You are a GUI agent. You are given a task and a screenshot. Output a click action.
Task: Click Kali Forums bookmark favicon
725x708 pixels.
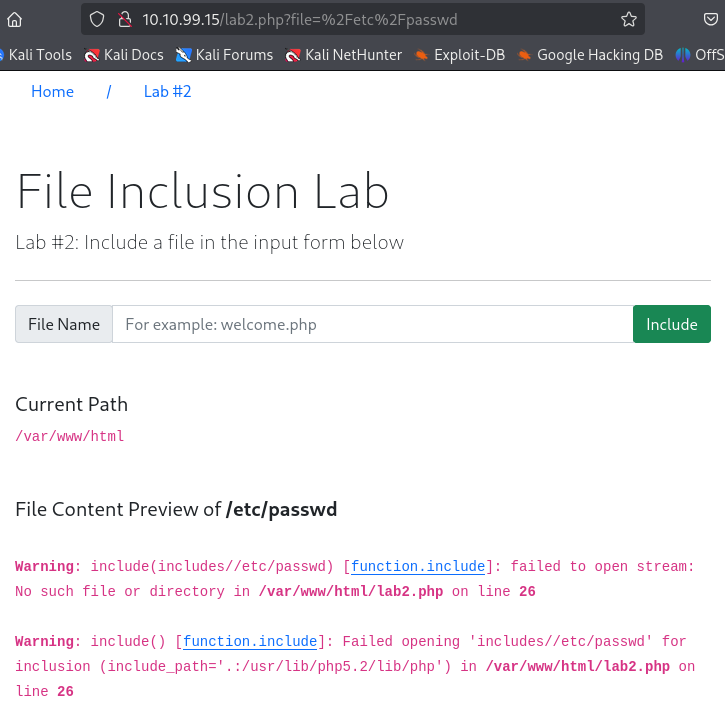pos(184,55)
